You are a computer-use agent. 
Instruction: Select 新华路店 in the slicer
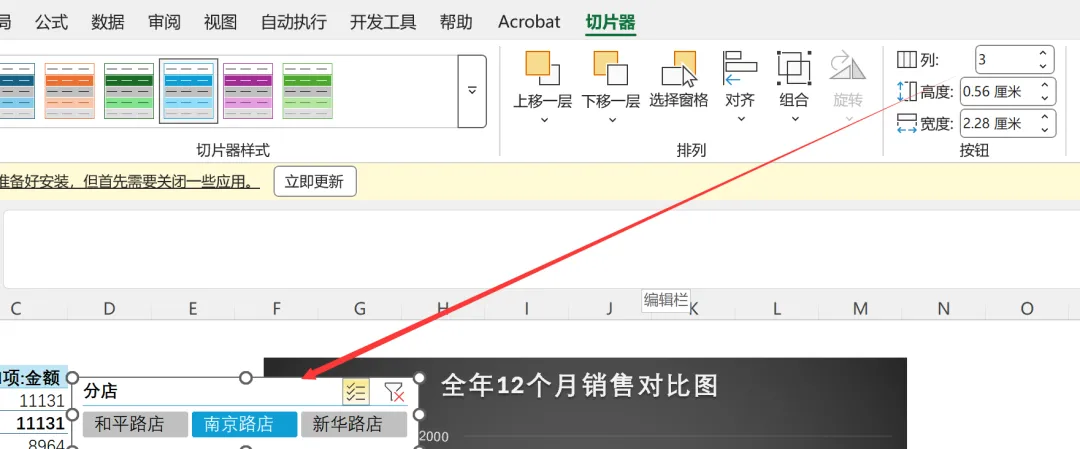[x=353, y=424]
